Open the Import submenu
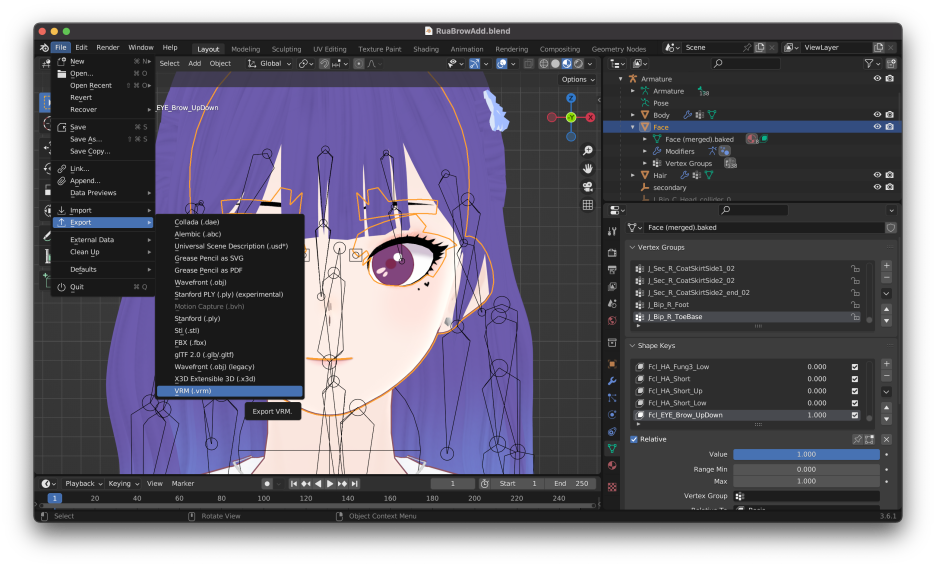Viewport: 936px width, 567px height. pos(104,210)
